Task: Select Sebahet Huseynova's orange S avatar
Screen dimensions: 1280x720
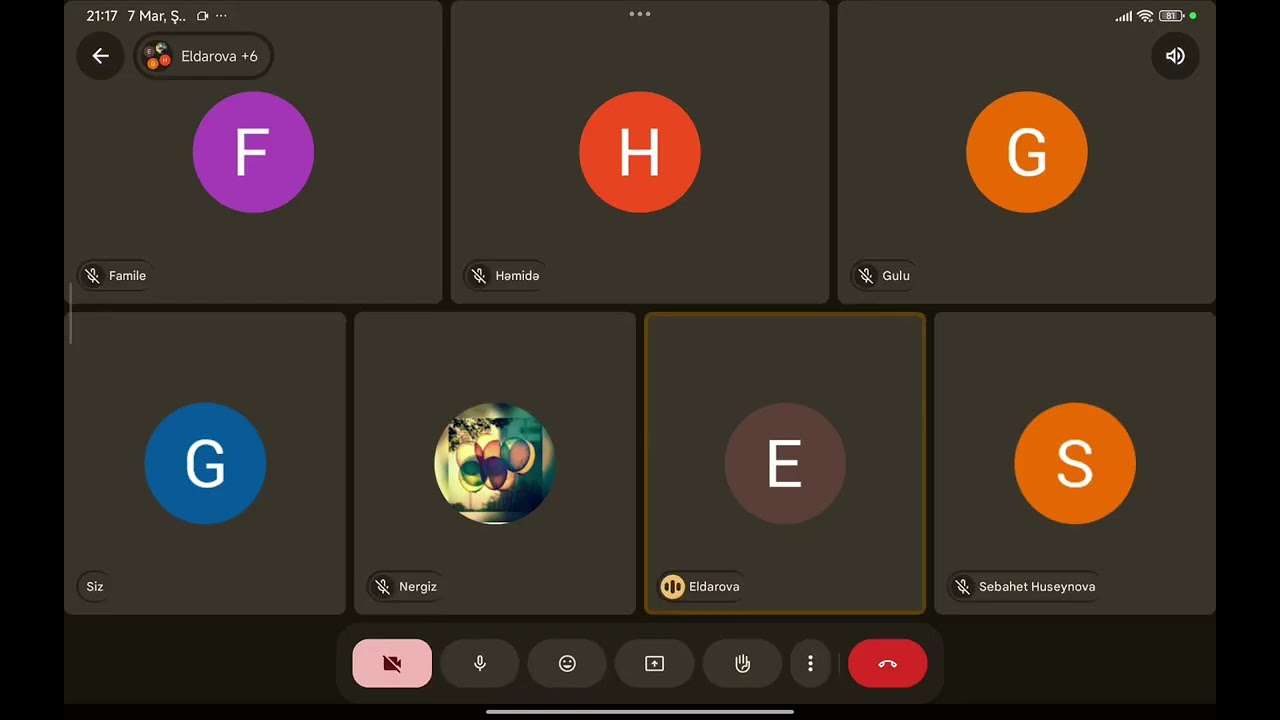Action: 1075,463
